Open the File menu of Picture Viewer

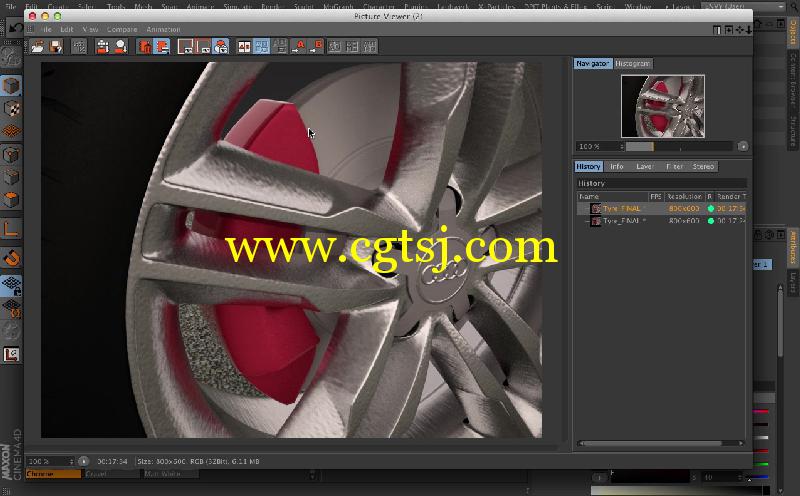46,30
